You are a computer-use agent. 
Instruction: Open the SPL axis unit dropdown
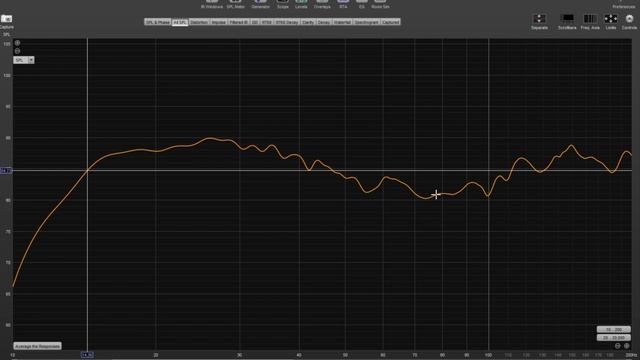tap(24, 60)
